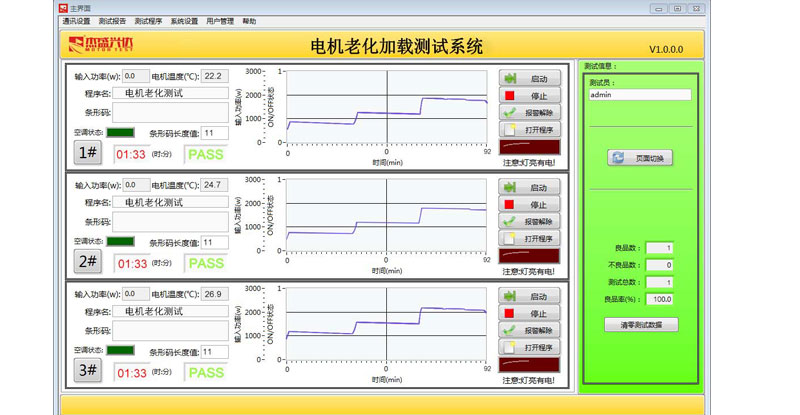This screenshot has width=800, height=415.
Task: Click station 1# green 空调状态 indicator
Action: [x=120, y=133]
